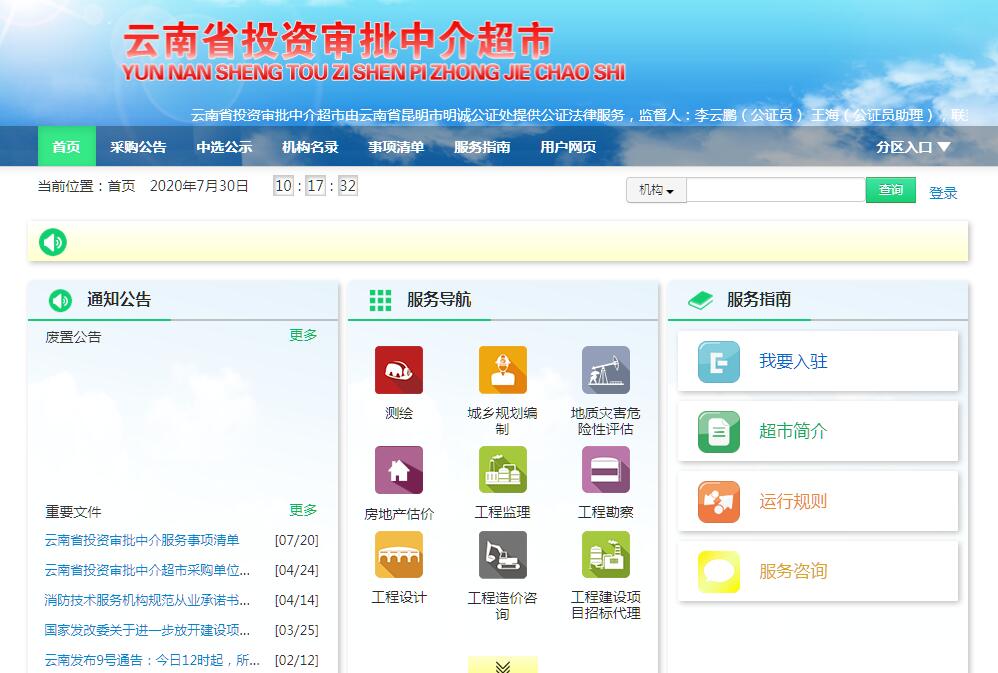Screen dimensions: 998x673
Task: Open the 机构 search type dropdown
Action: (656, 190)
